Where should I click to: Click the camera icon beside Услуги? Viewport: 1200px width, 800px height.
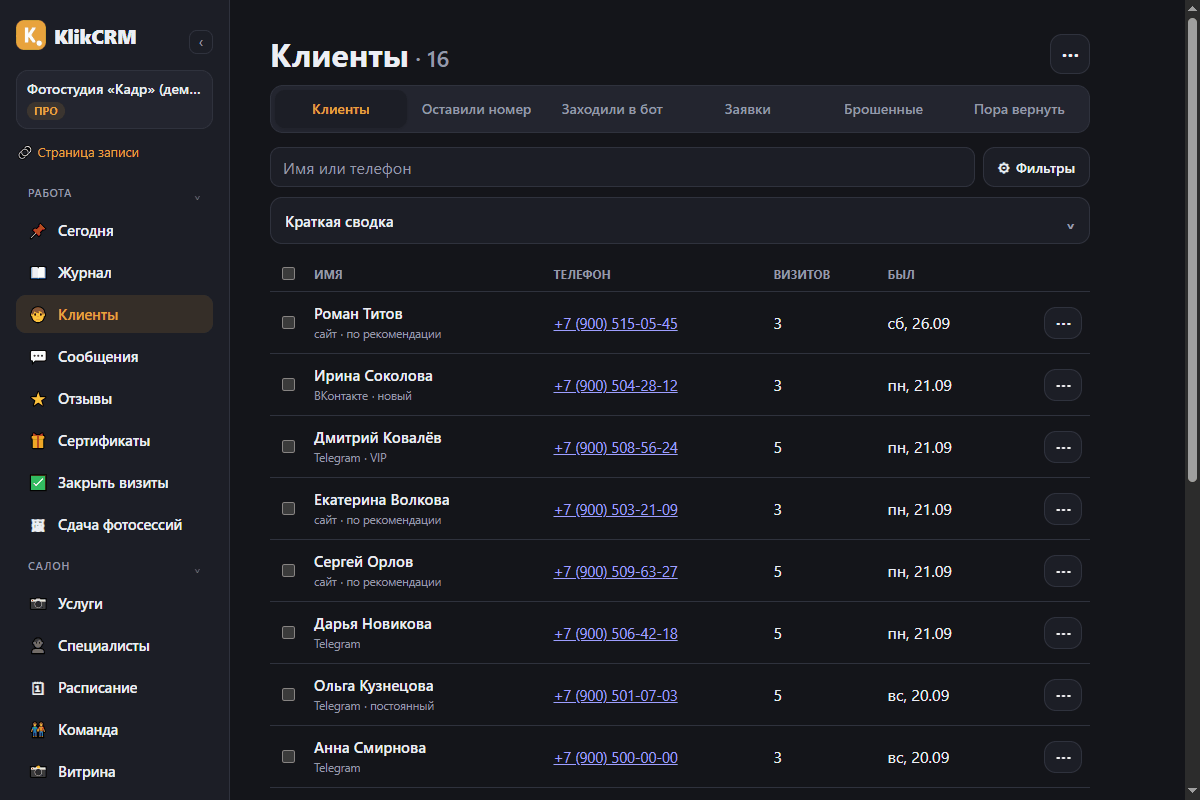tap(38, 604)
